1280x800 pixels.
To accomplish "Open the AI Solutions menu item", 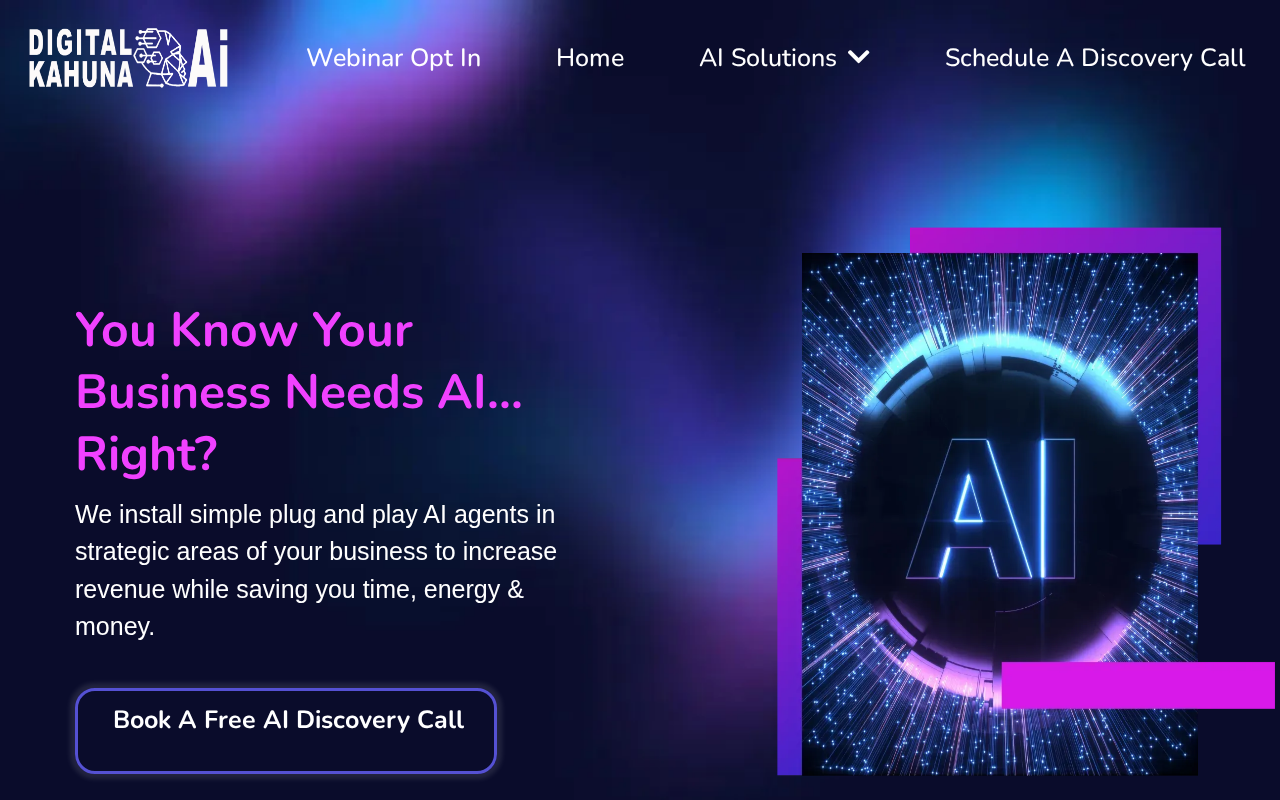I will coord(768,58).
